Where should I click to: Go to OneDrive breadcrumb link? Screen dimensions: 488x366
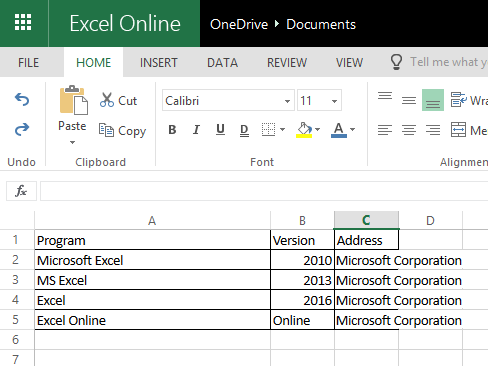pos(239,24)
